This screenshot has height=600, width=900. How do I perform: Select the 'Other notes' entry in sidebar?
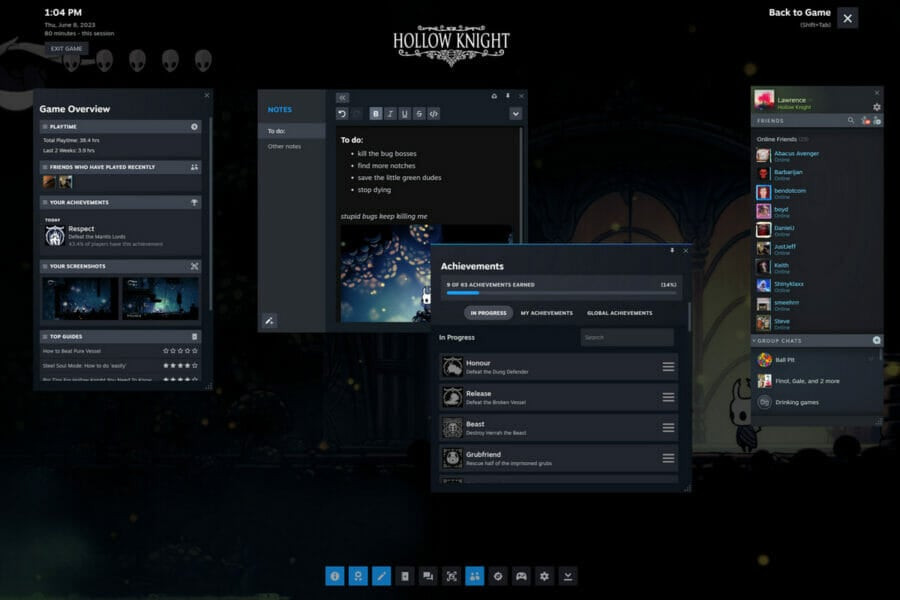click(x=292, y=146)
